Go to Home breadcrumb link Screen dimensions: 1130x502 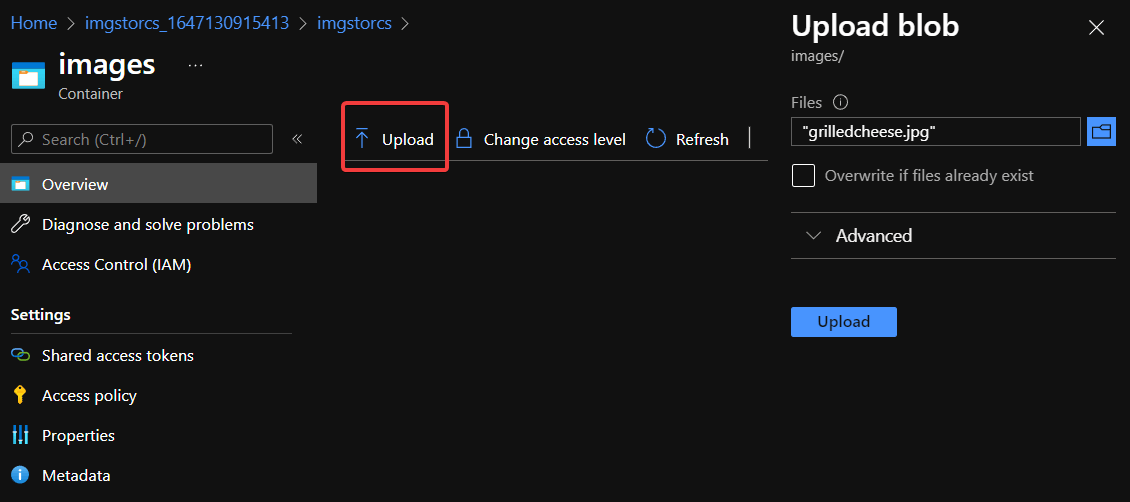tap(34, 22)
